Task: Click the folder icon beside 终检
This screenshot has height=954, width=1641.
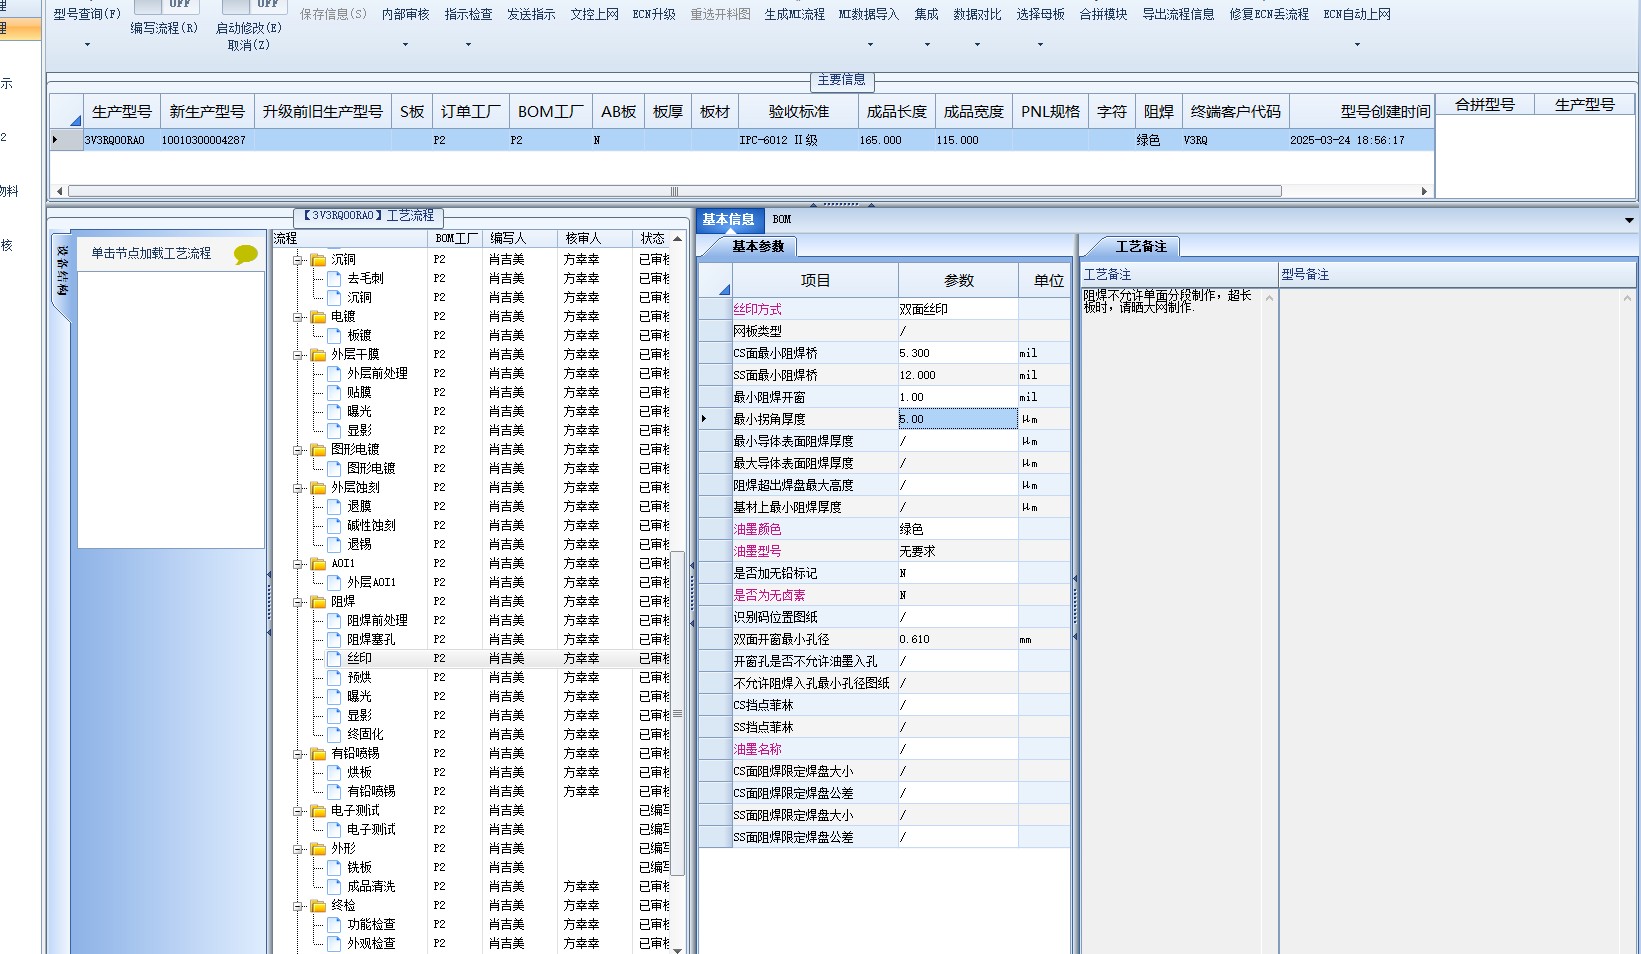Action: coord(318,906)
